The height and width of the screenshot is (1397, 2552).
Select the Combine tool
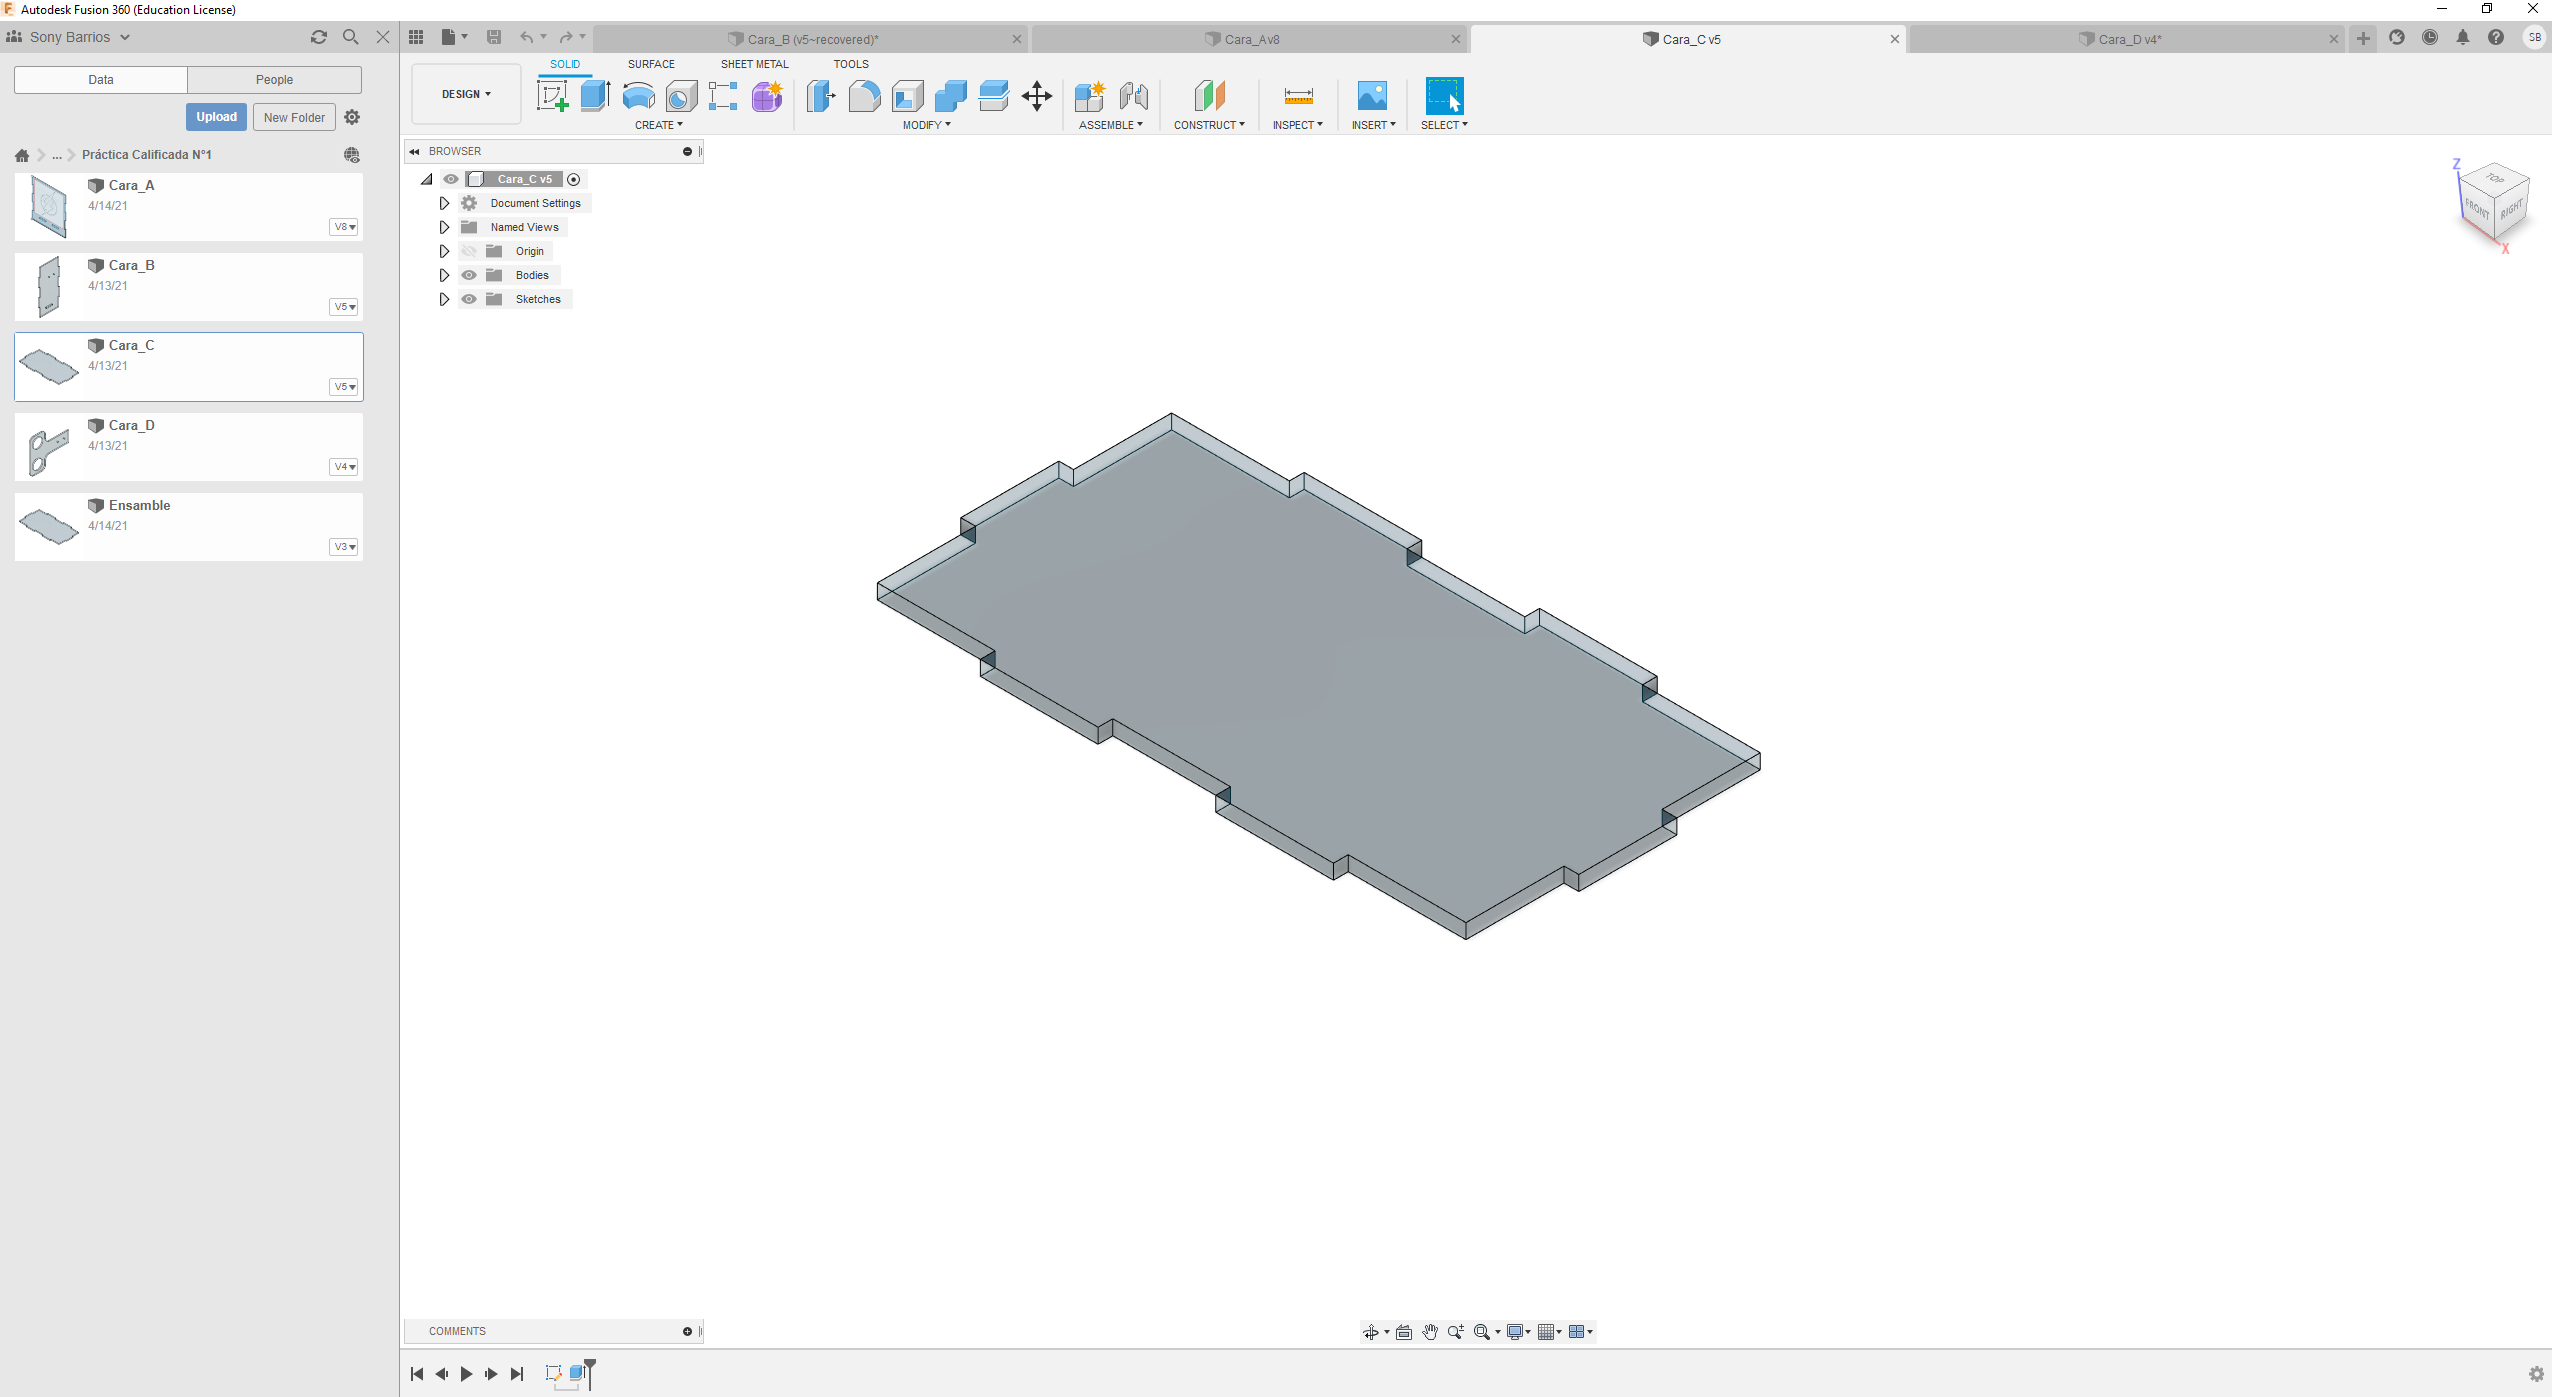click(x=950, y=96)
